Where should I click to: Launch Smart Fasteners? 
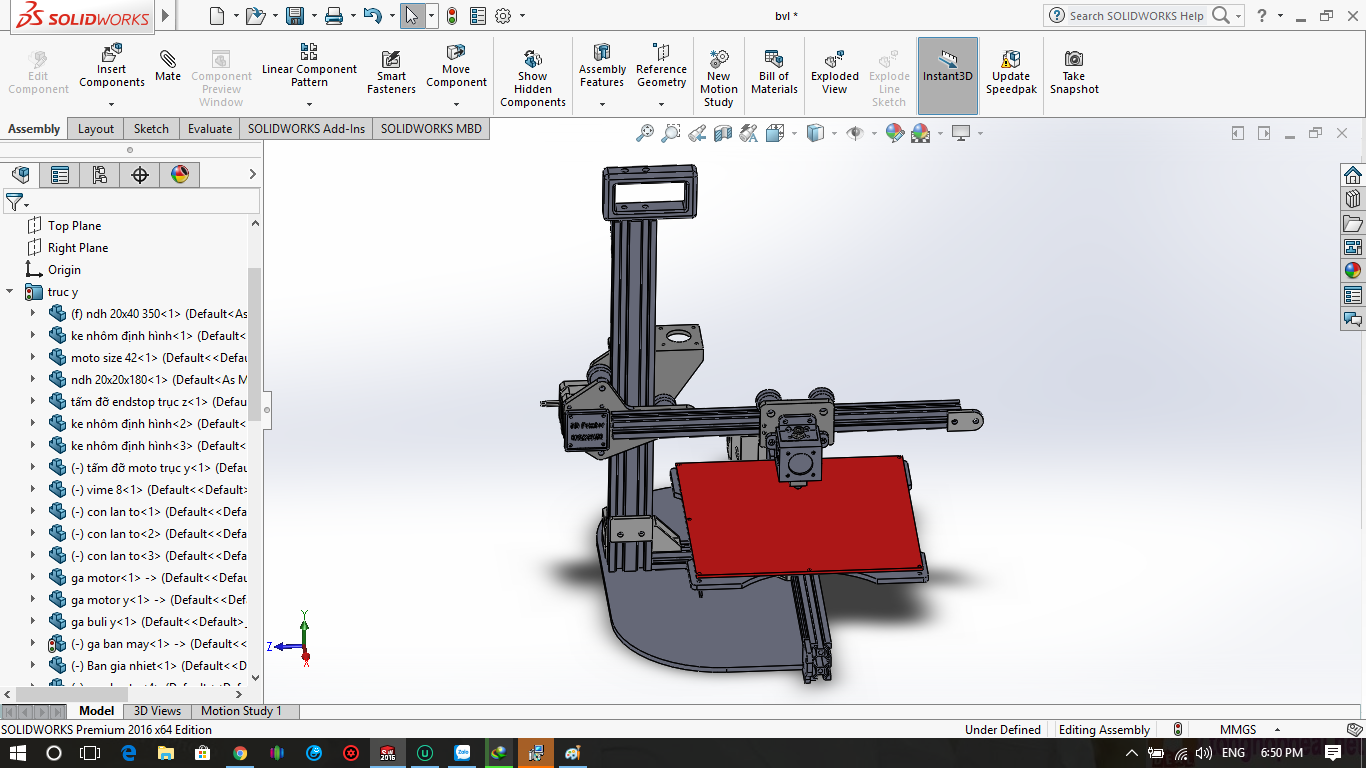(391, 71)
